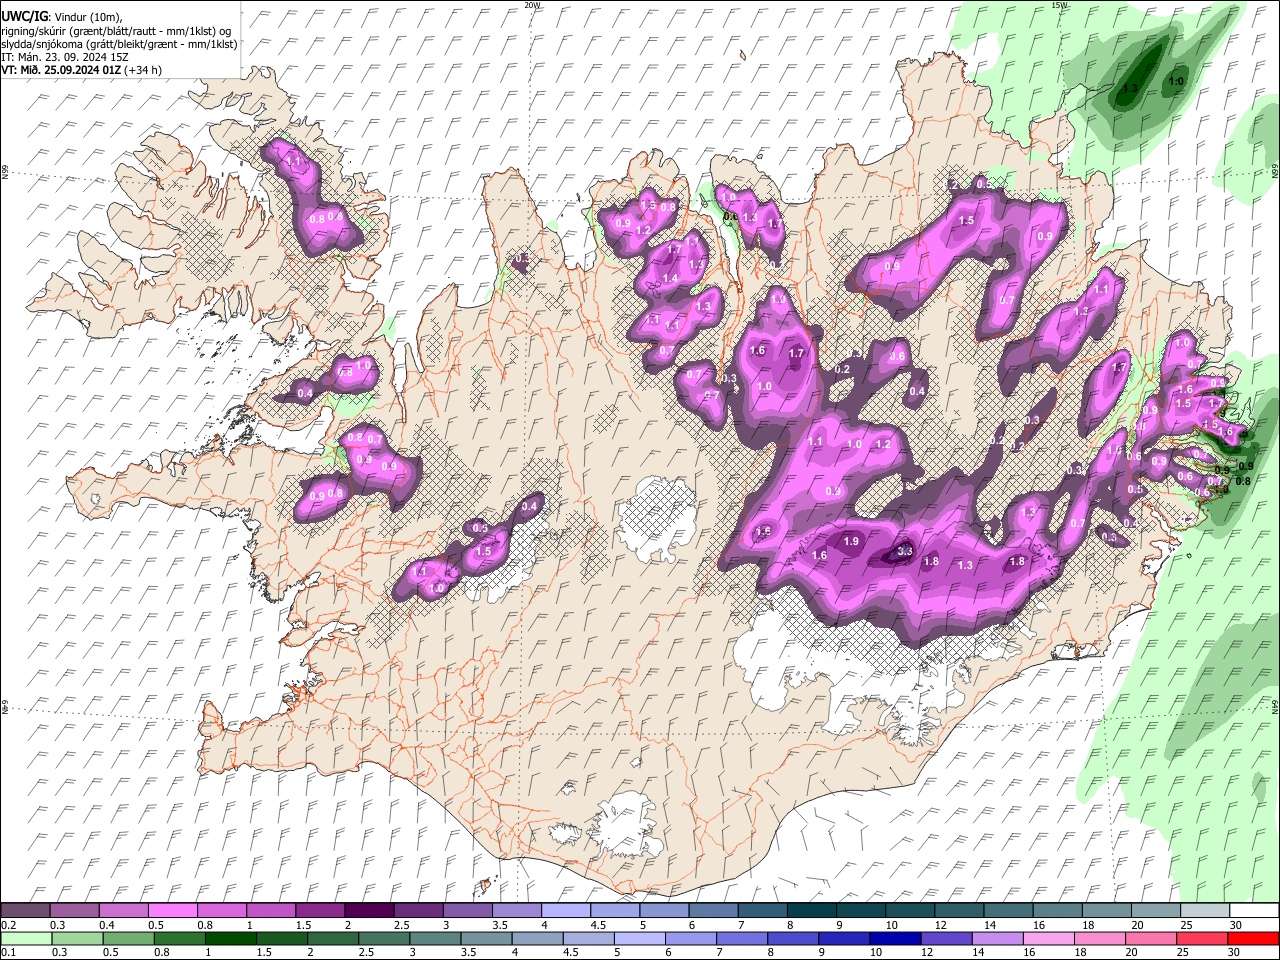Image resolution: width=1280 pixels, height=960 pixels.
Task: Select the 12 violet swatch in lower rain scale
Action: tap(946, 938)
